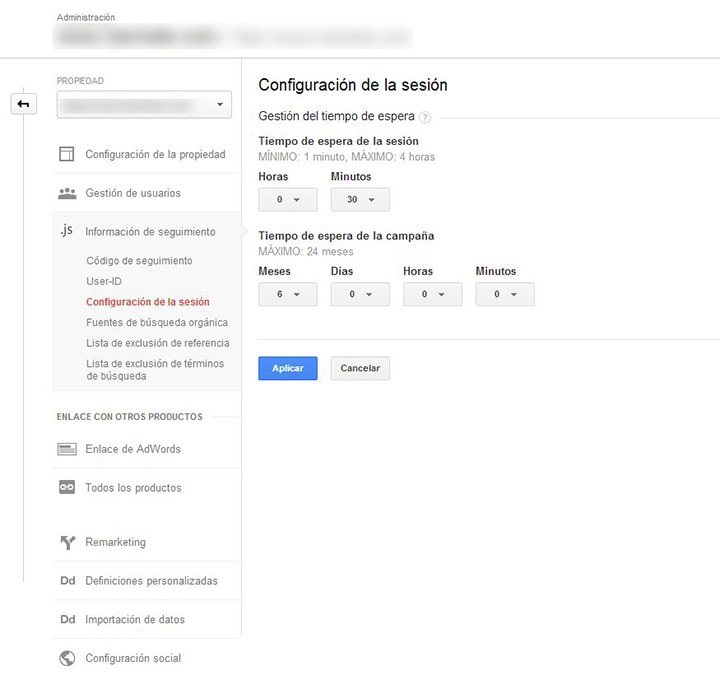Go to Definiciones personalizadas section
The width and height of the screenshot is (720, 685).
(x=151, y=581)
